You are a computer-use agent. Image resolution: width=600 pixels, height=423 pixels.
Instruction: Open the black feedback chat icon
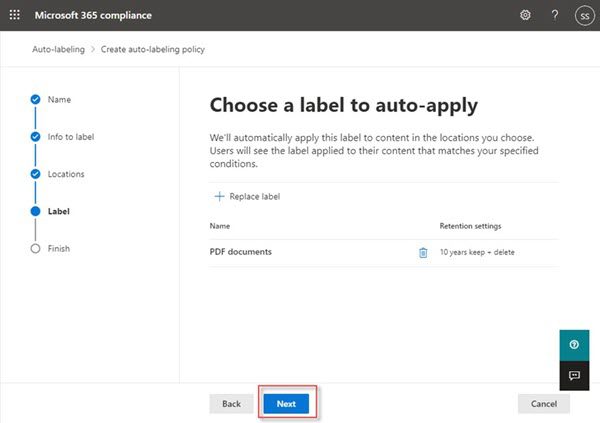[x=574, y=376]
